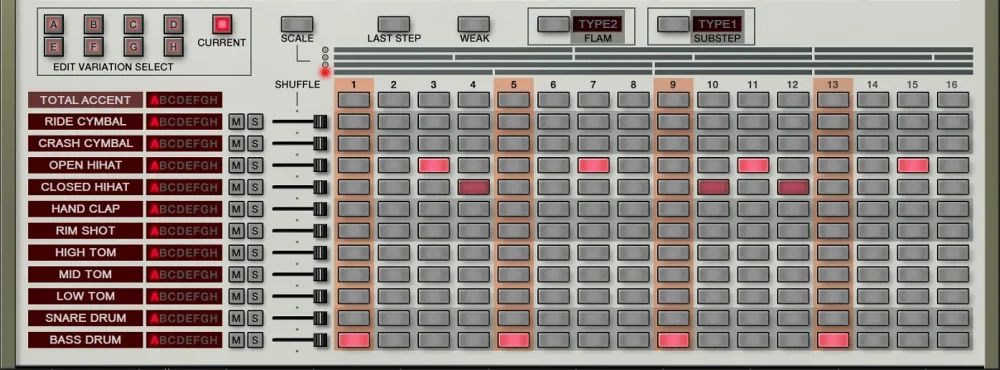Select the OPEN HIHAT instrument label
1000x370 pixels.
pos(85,165)
